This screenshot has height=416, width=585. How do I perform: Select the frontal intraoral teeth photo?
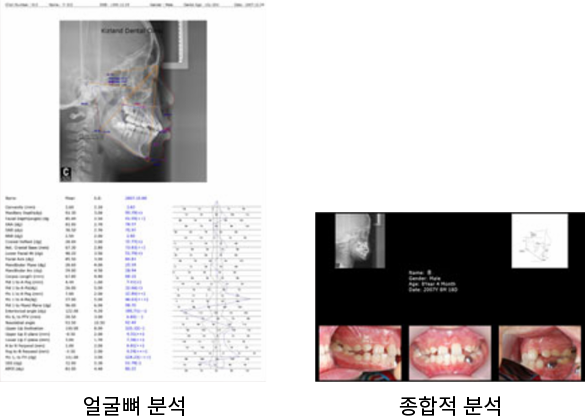(450, 353)
